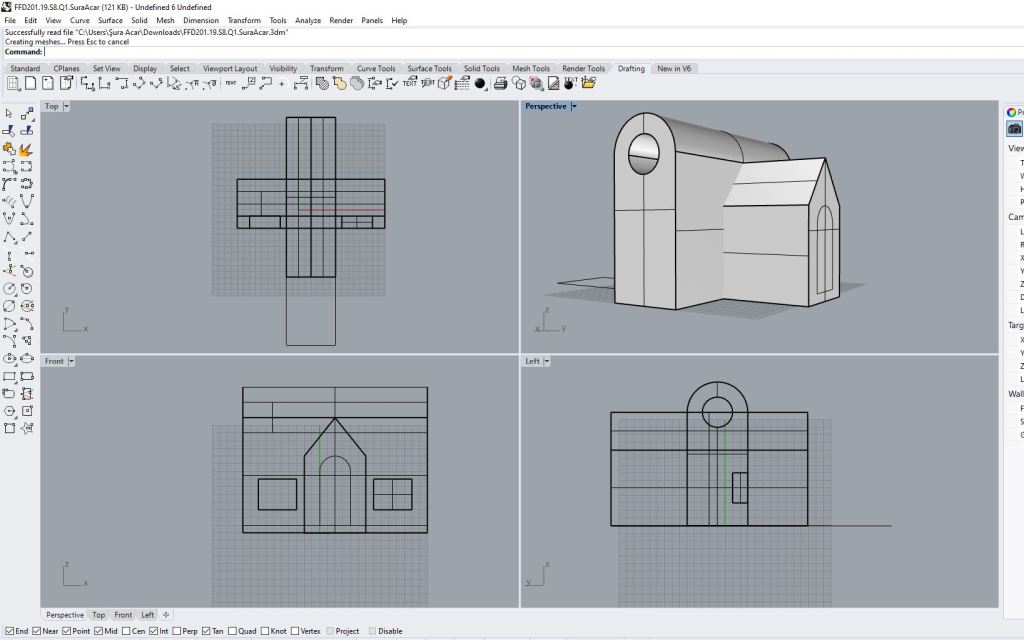Open the camera icon in right panel

pyautogui.click(x=1015, y=129)
